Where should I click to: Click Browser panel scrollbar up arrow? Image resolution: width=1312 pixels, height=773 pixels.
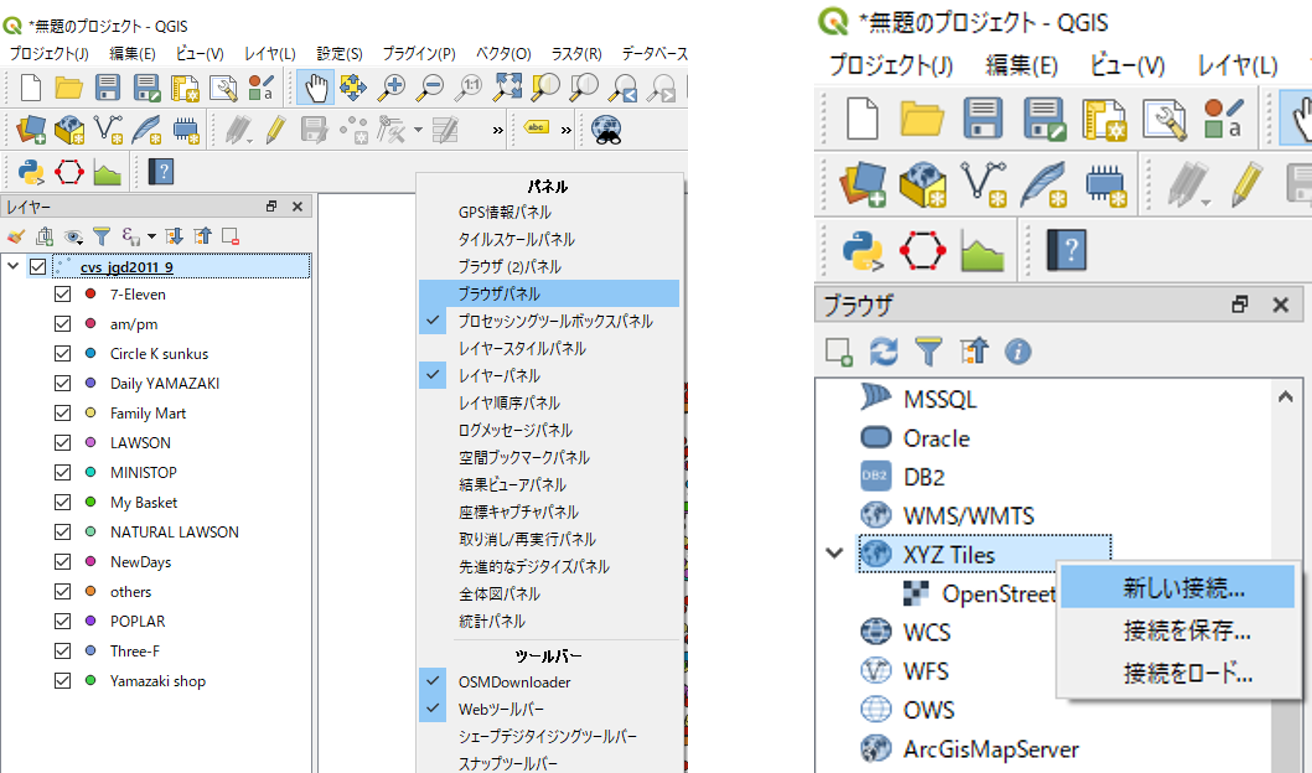point(1286,397)
